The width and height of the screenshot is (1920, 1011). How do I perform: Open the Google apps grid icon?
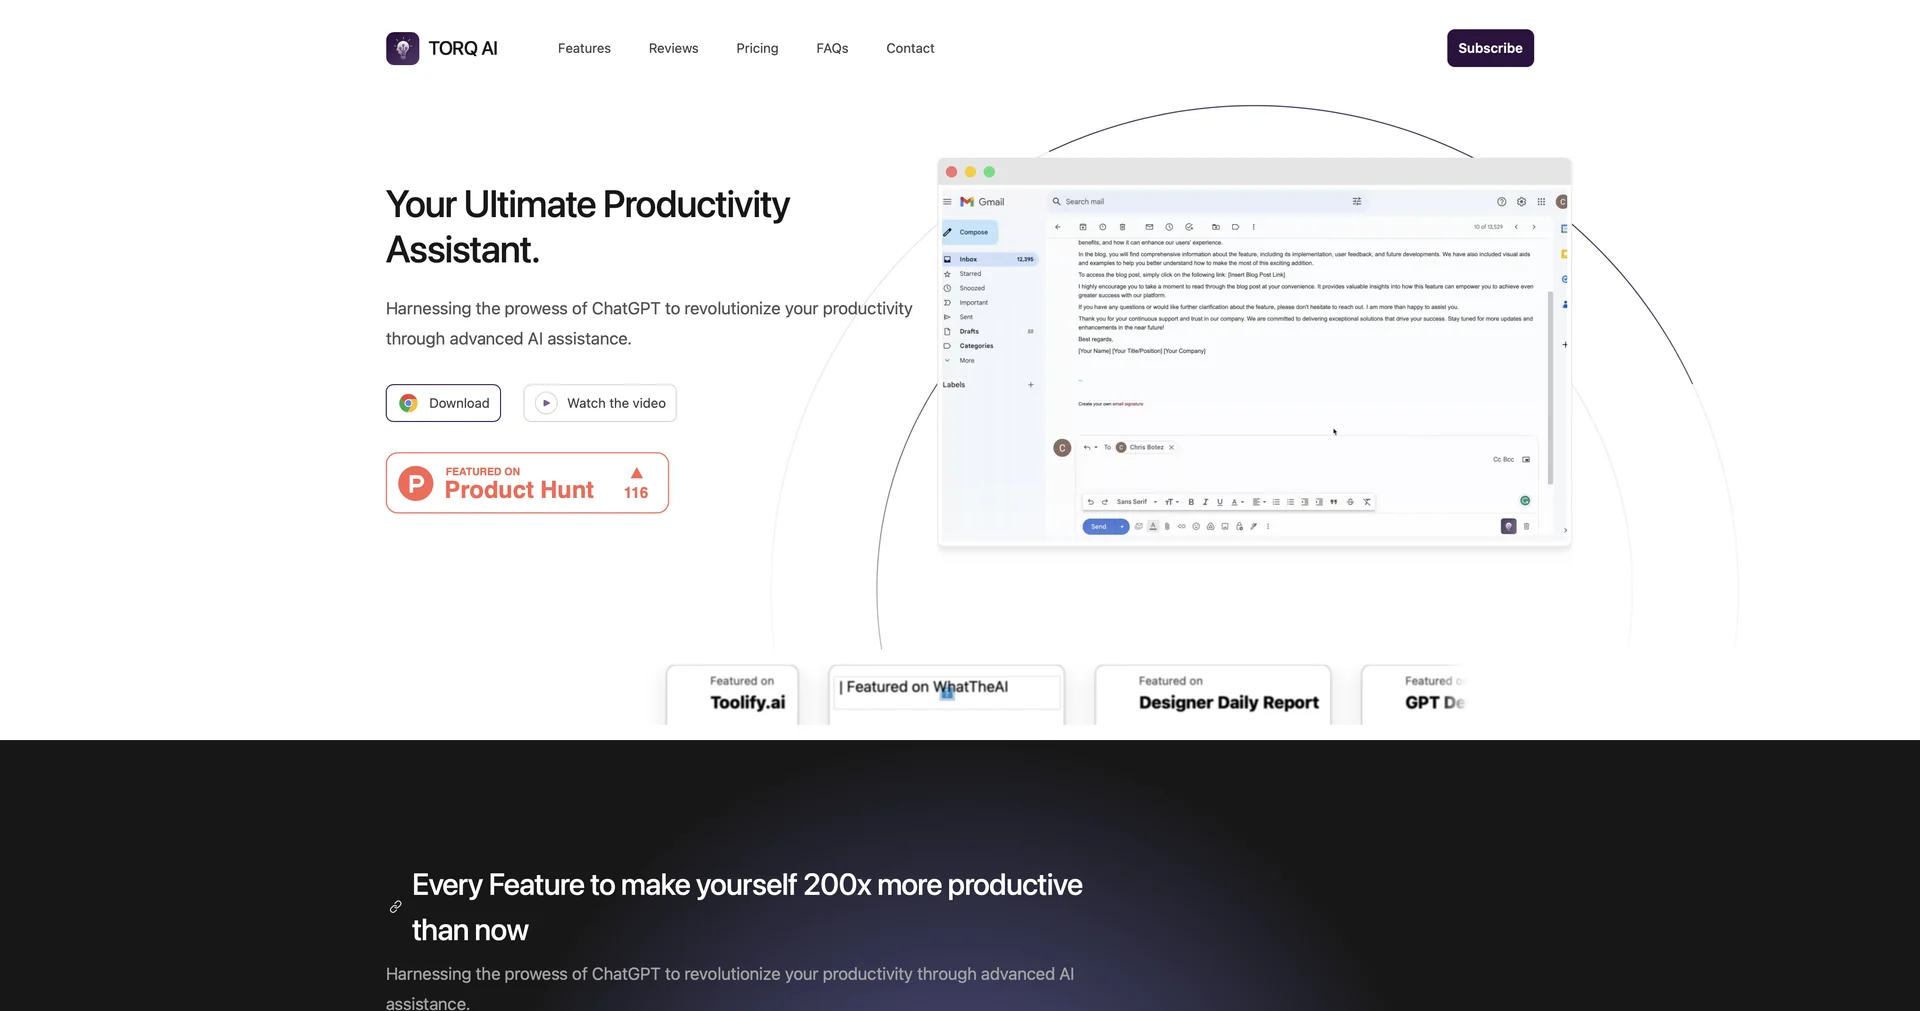pyautogui.click(x=1541, y=202)
